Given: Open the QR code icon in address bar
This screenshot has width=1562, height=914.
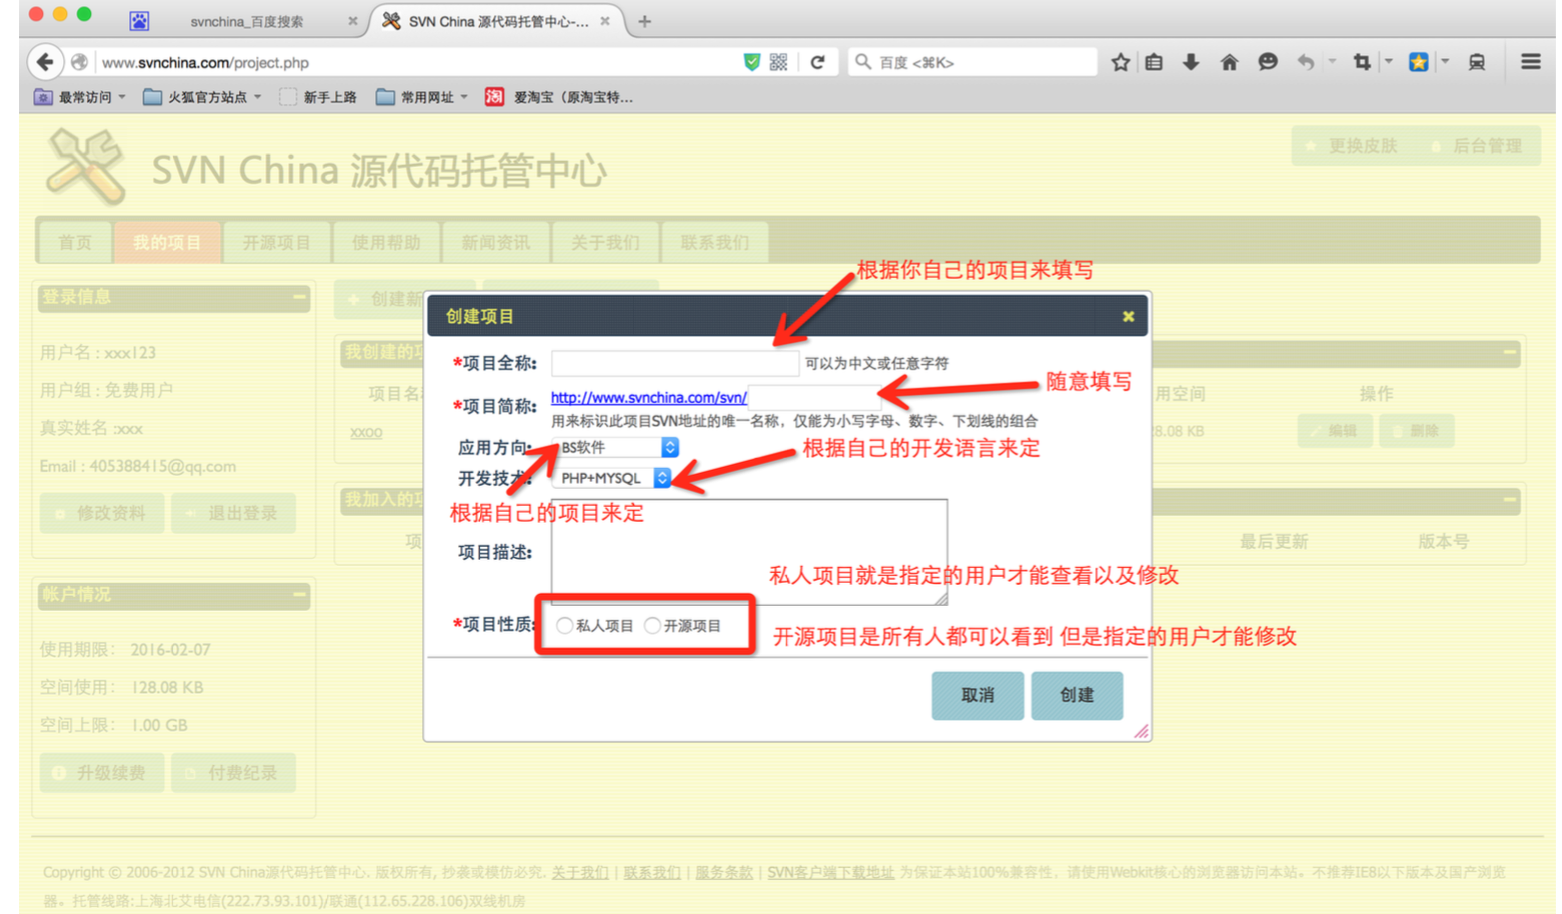Looking at the screenshot, I should pos(779,62).
